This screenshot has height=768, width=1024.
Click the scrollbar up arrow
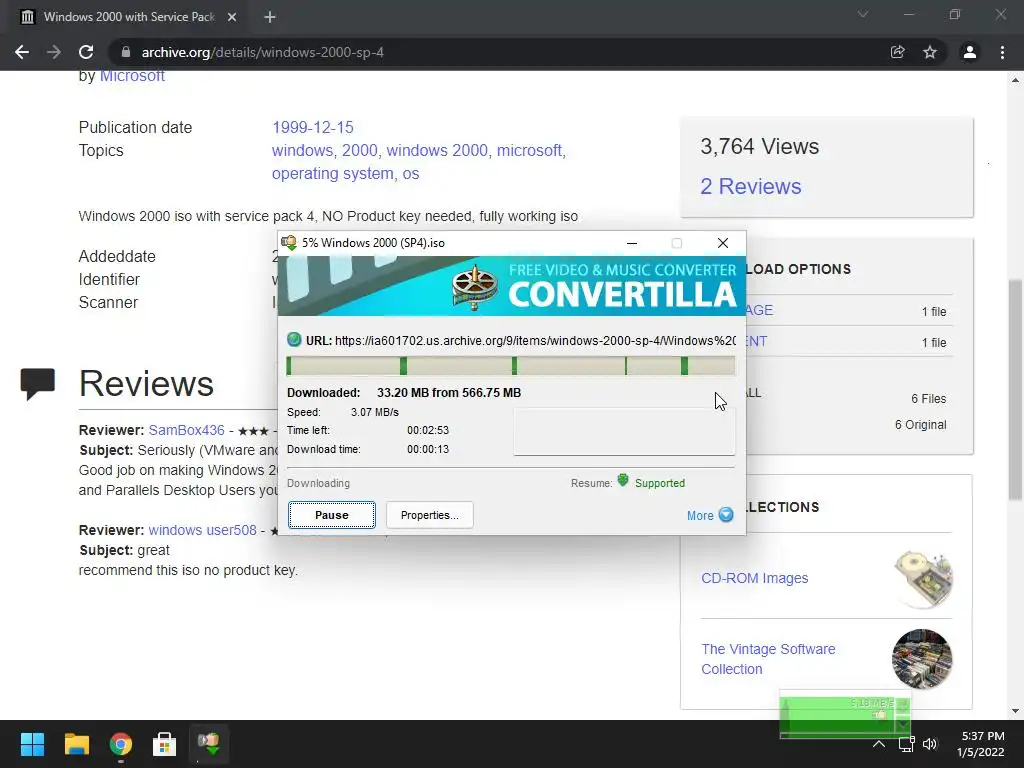point(1015,80)
